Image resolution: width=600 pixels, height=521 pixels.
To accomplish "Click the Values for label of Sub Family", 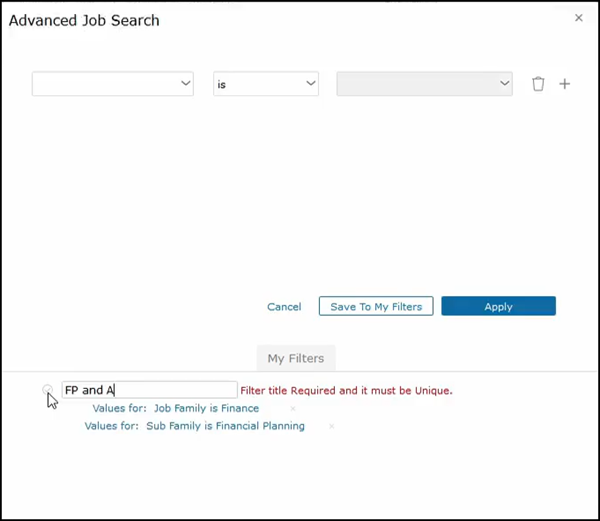I will tap(111, 426).
